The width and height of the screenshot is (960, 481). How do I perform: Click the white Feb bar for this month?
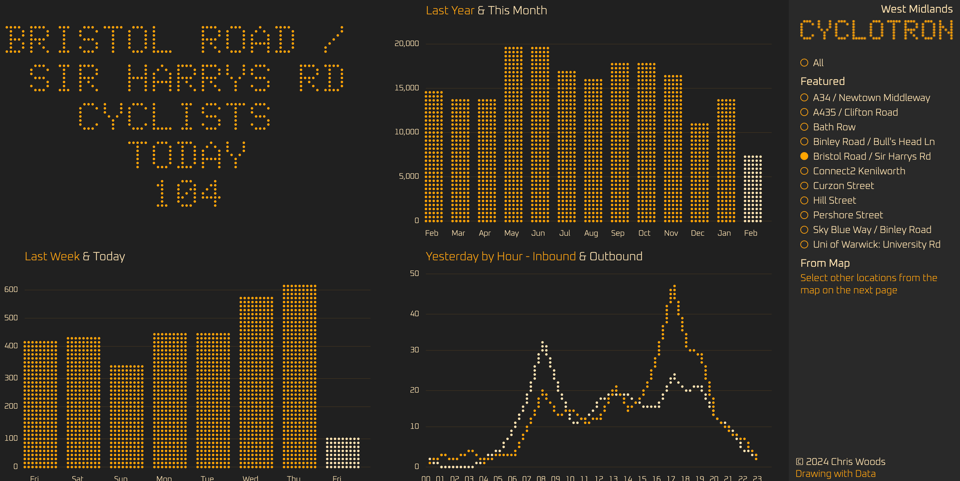coord(753,188)
